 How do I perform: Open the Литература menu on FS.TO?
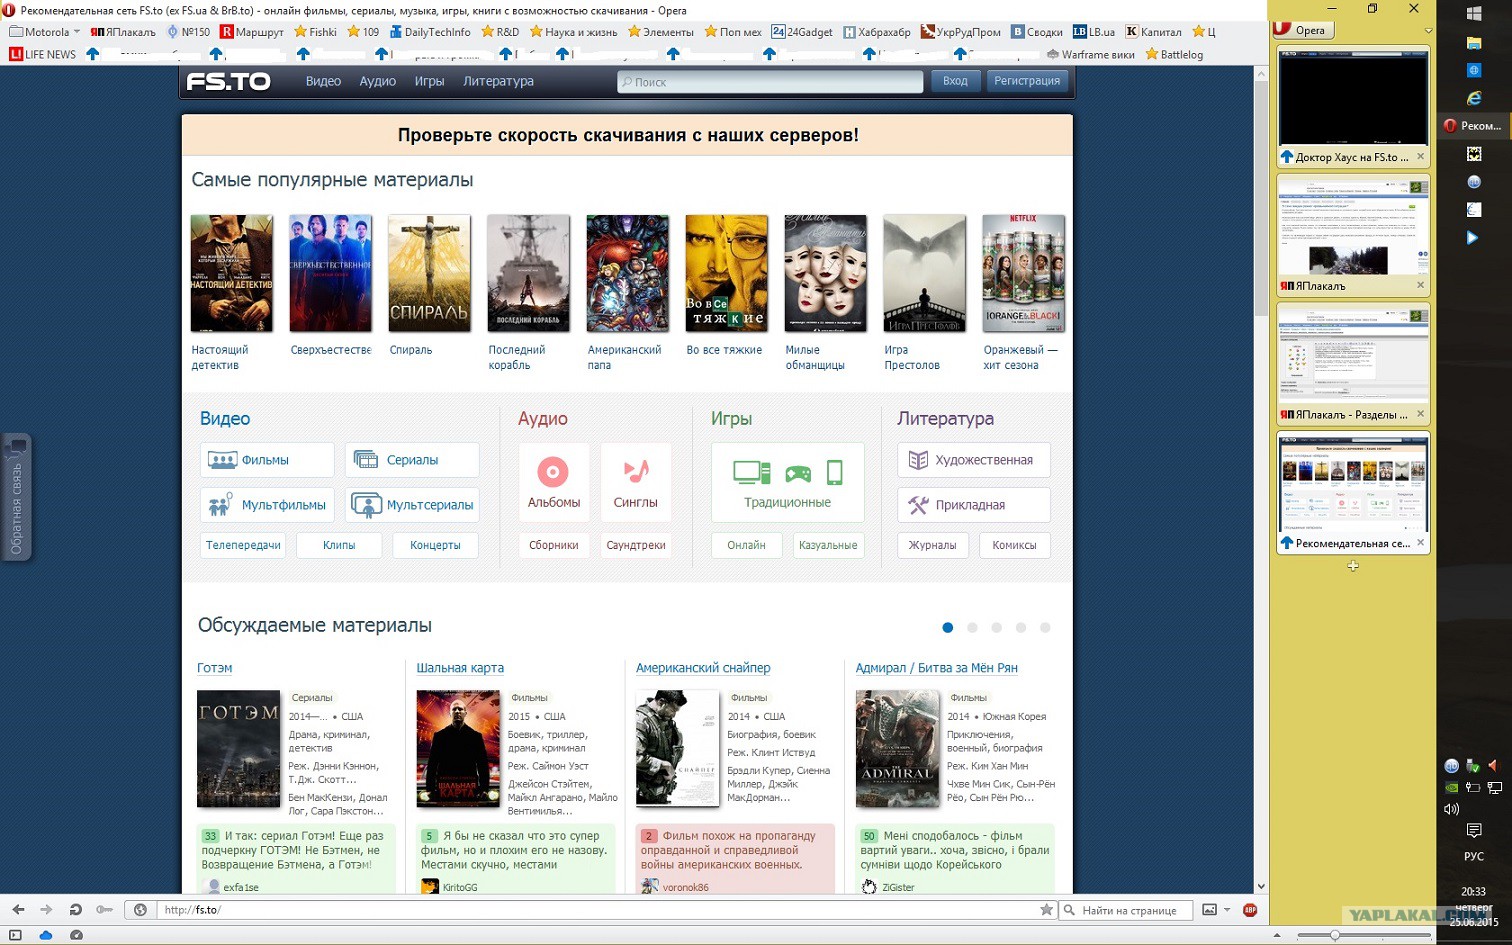coord(498,81)
